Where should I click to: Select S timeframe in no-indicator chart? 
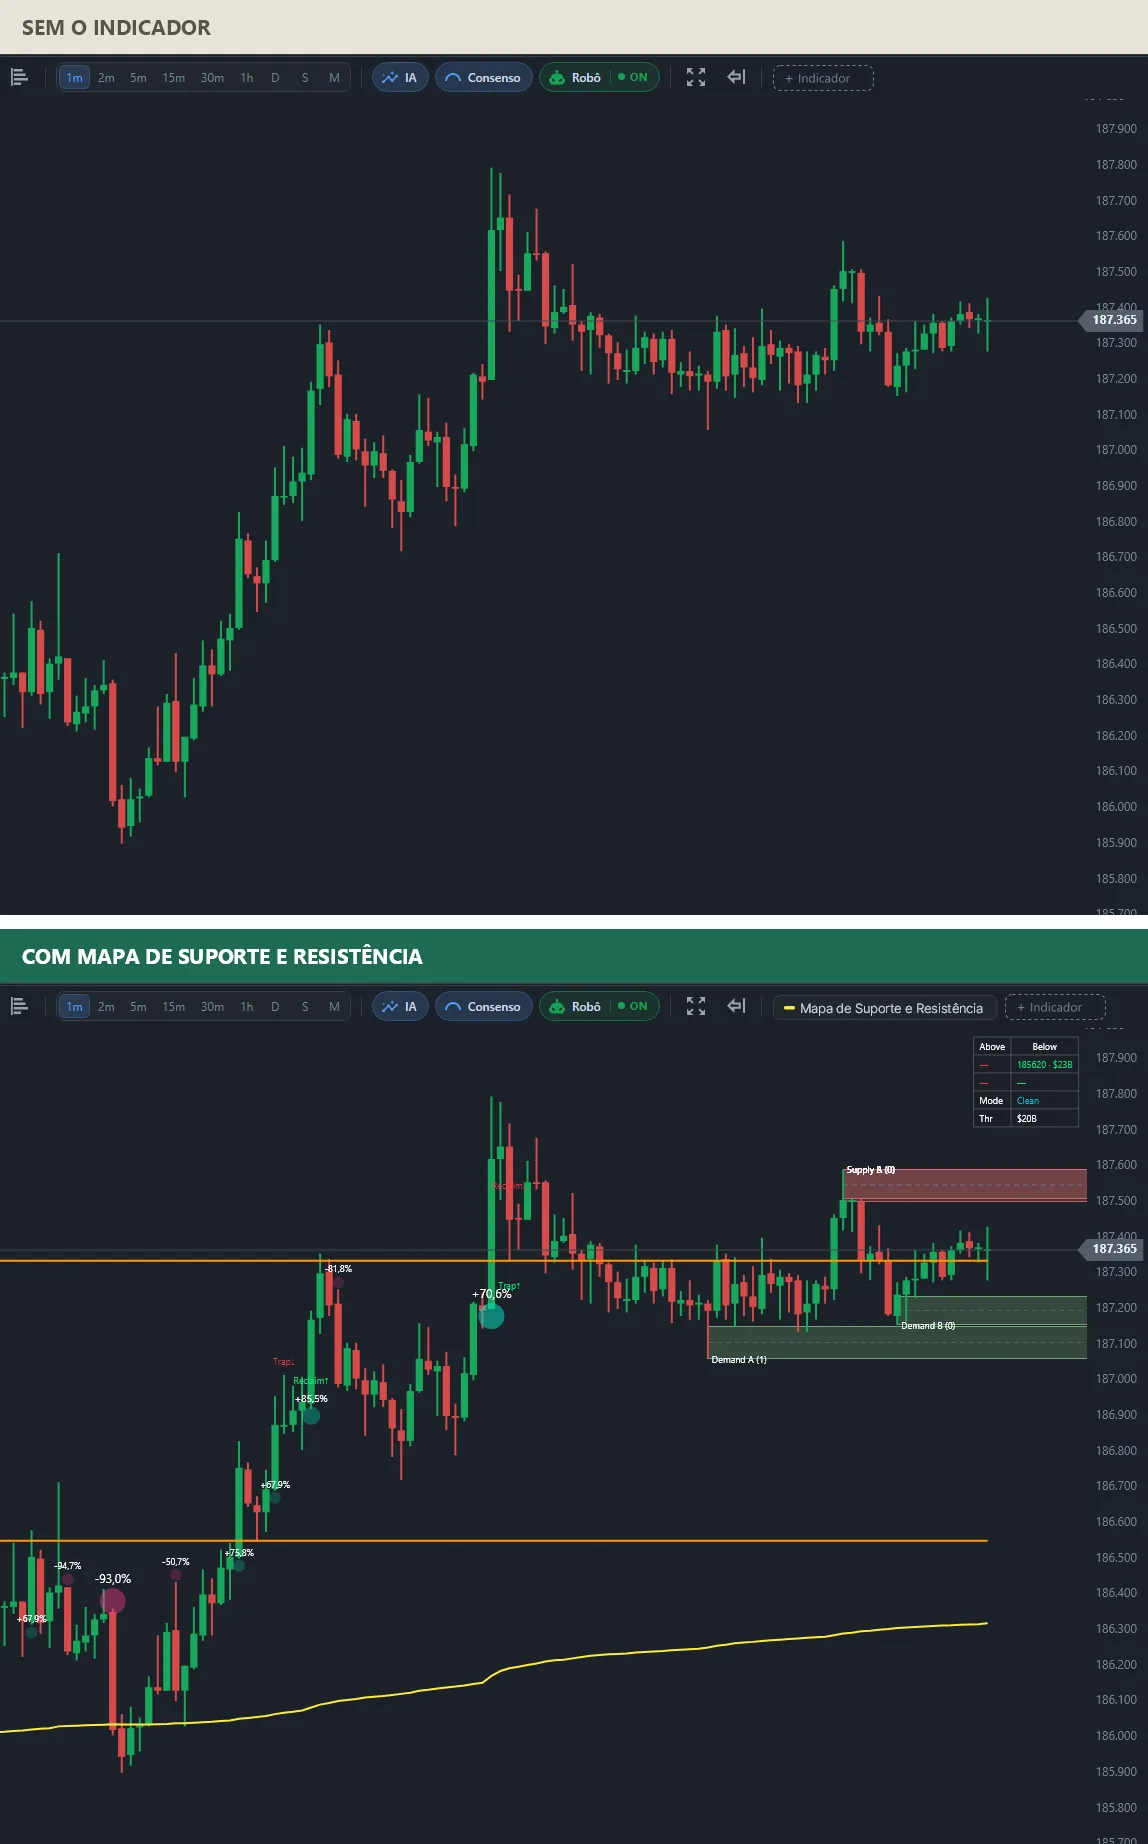click(x=305, y=77)
